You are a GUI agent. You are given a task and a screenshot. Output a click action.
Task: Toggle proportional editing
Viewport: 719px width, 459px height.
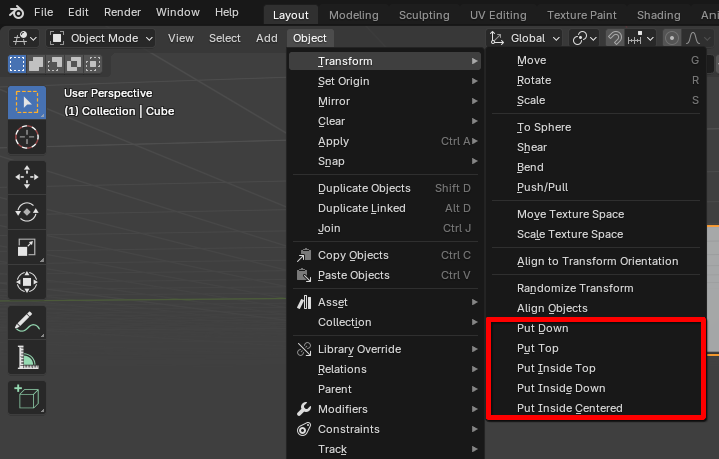pos(672,38)
